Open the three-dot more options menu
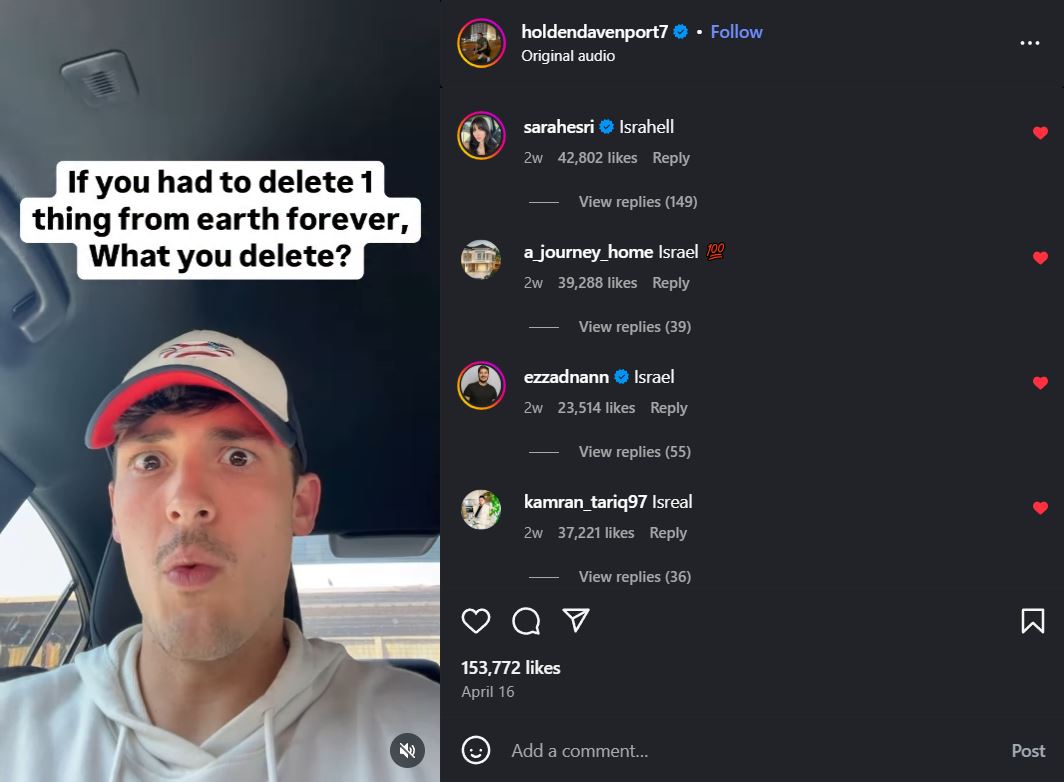The width and height of the screenshot is (1064, 782). pos(1029,43)
